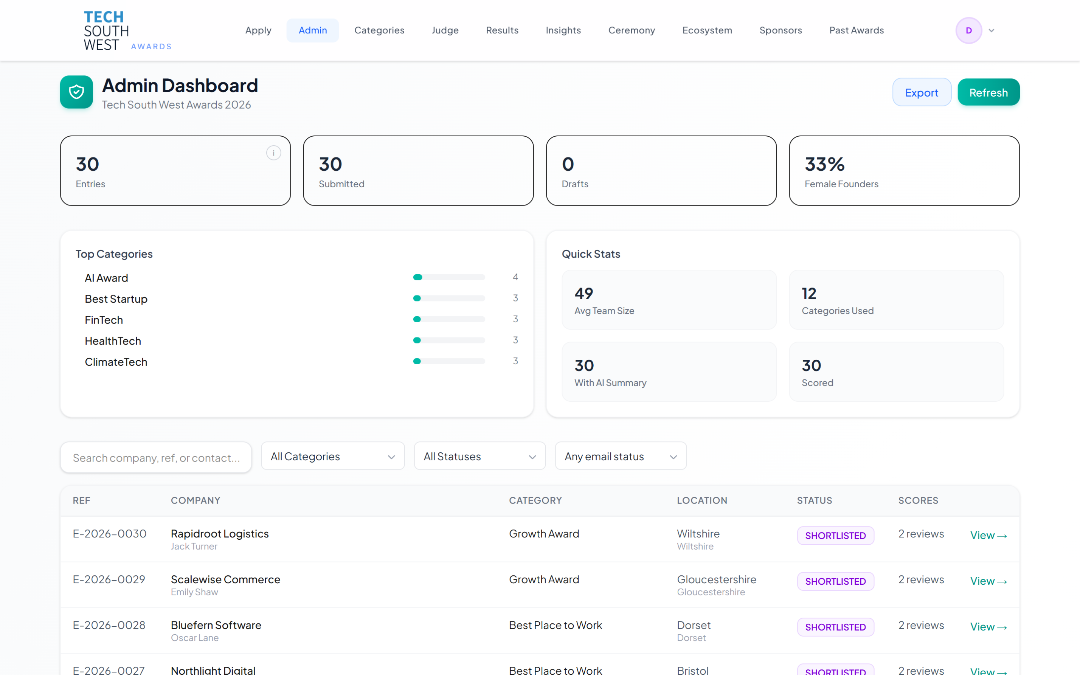Click reference E-2026-0028
Image resolution: width=1080 pixels, height=675 pixels.
[x=109, y=625]
